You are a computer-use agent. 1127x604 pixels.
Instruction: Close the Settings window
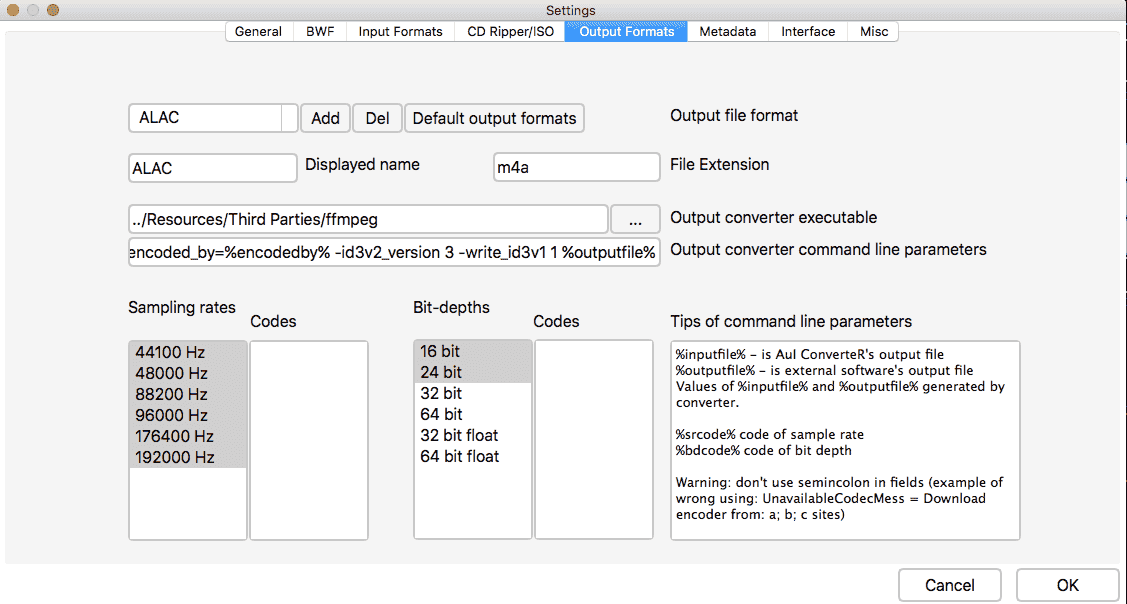pos(13,10)
